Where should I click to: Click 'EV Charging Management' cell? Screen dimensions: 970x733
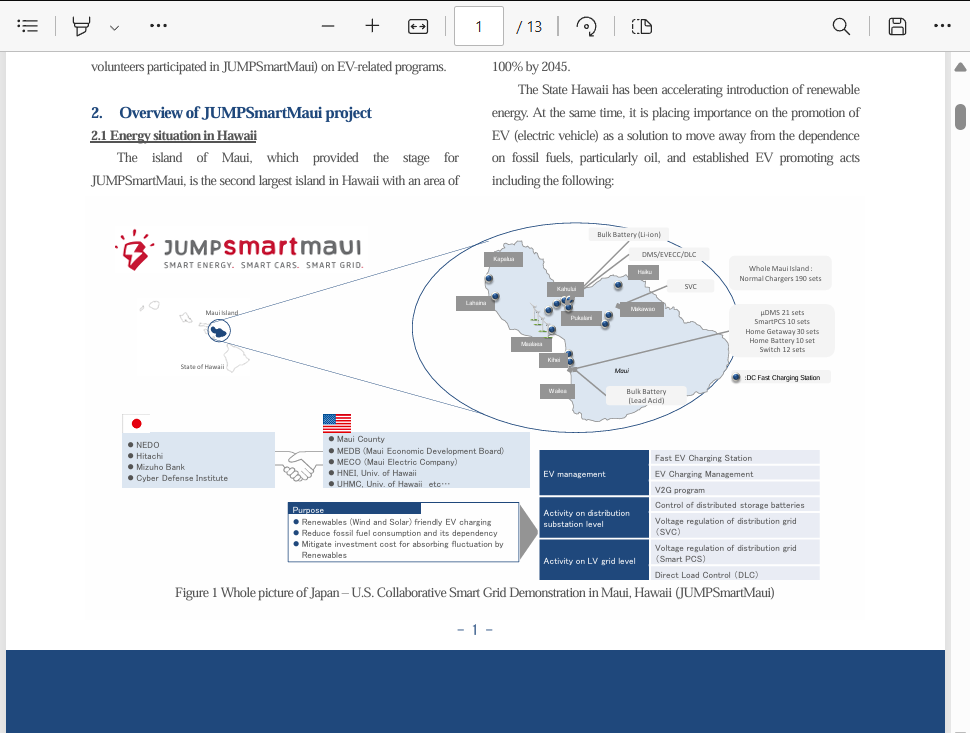(734, 474)
